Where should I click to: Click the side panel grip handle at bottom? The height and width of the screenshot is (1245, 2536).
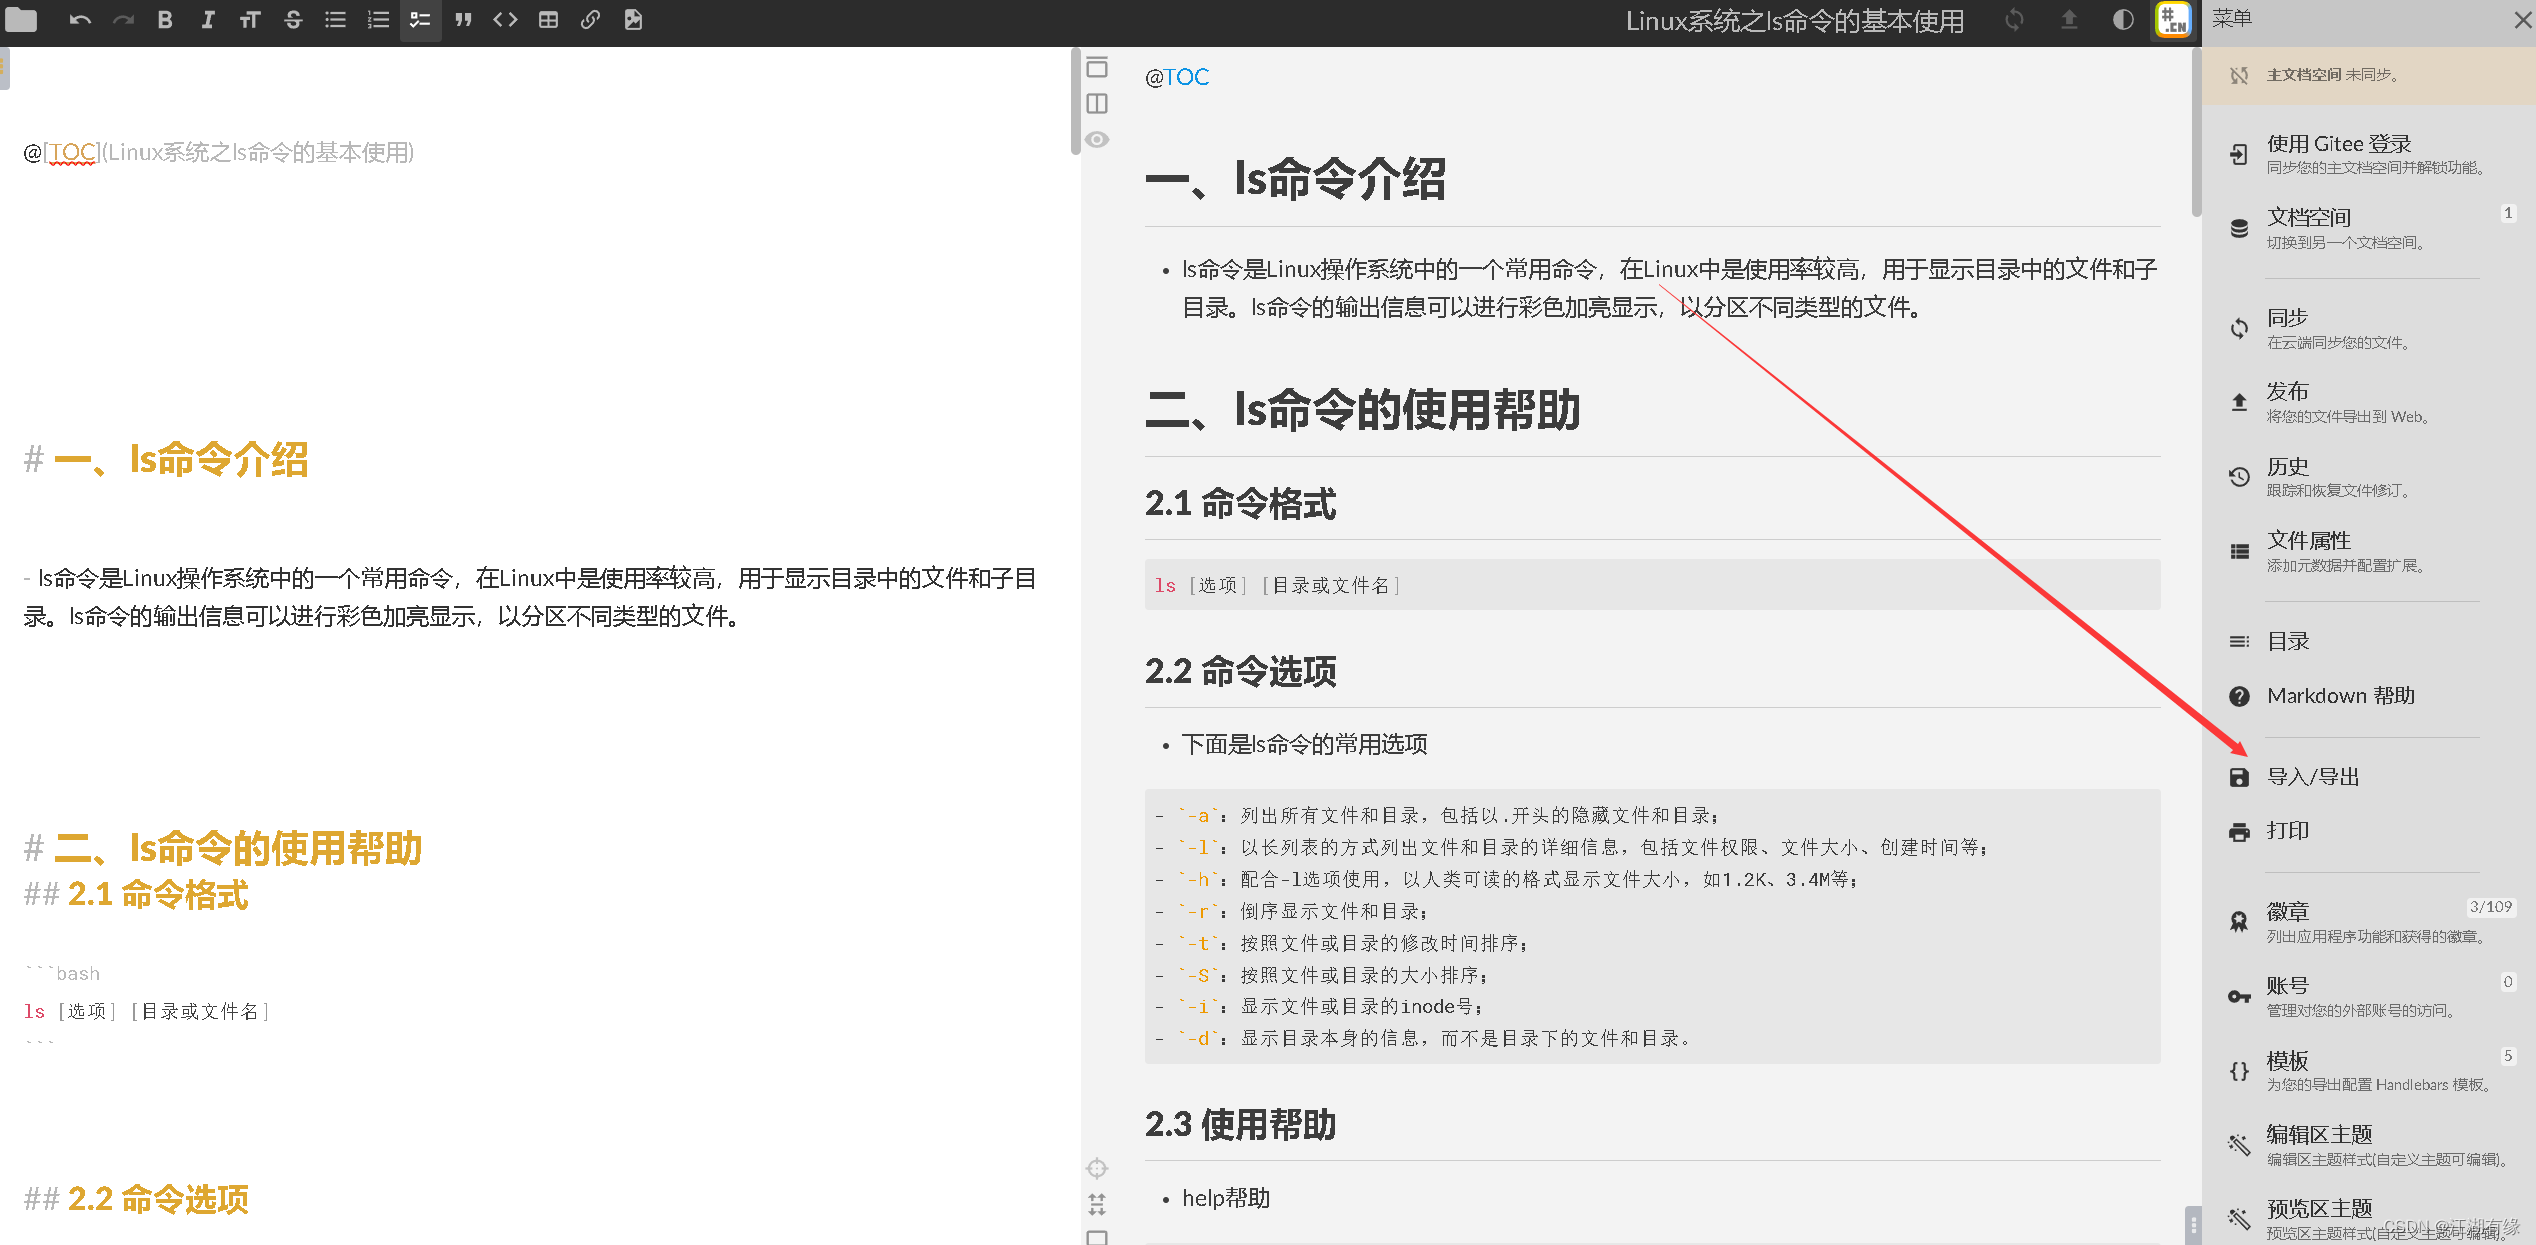pos(2194,1224)
